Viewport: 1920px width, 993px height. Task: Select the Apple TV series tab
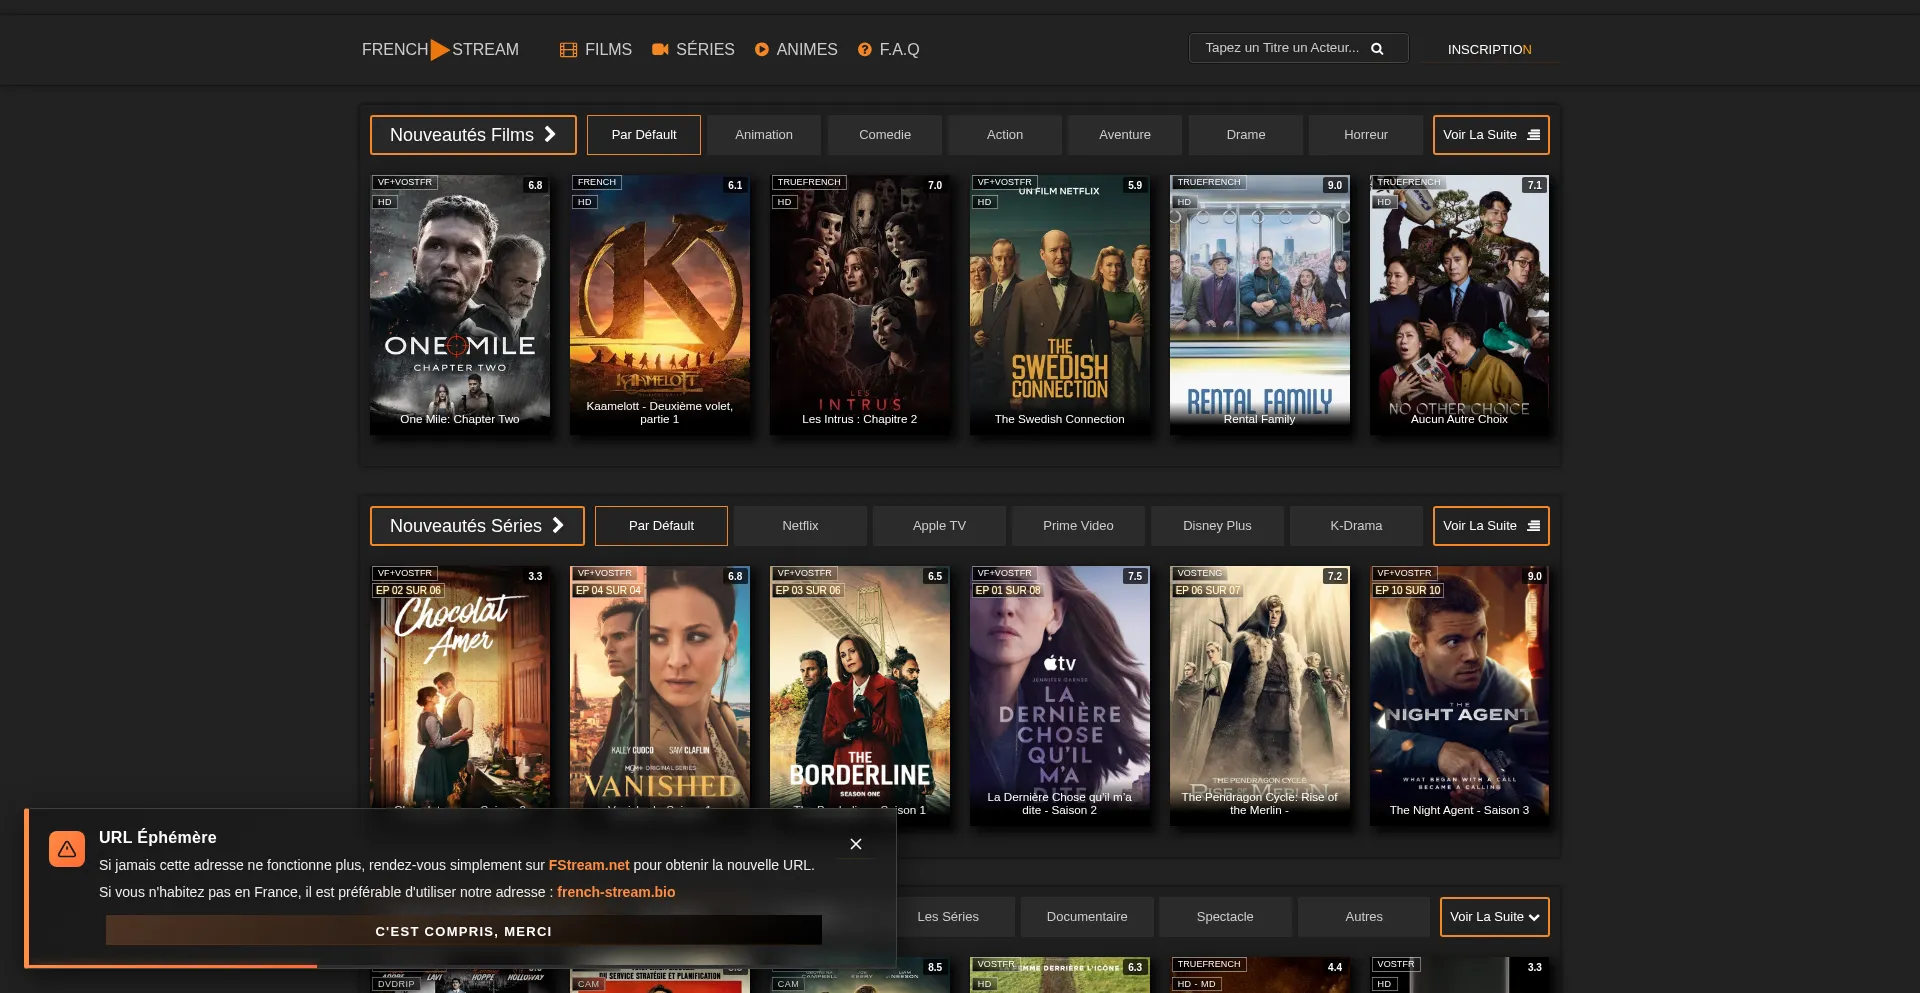939,526
